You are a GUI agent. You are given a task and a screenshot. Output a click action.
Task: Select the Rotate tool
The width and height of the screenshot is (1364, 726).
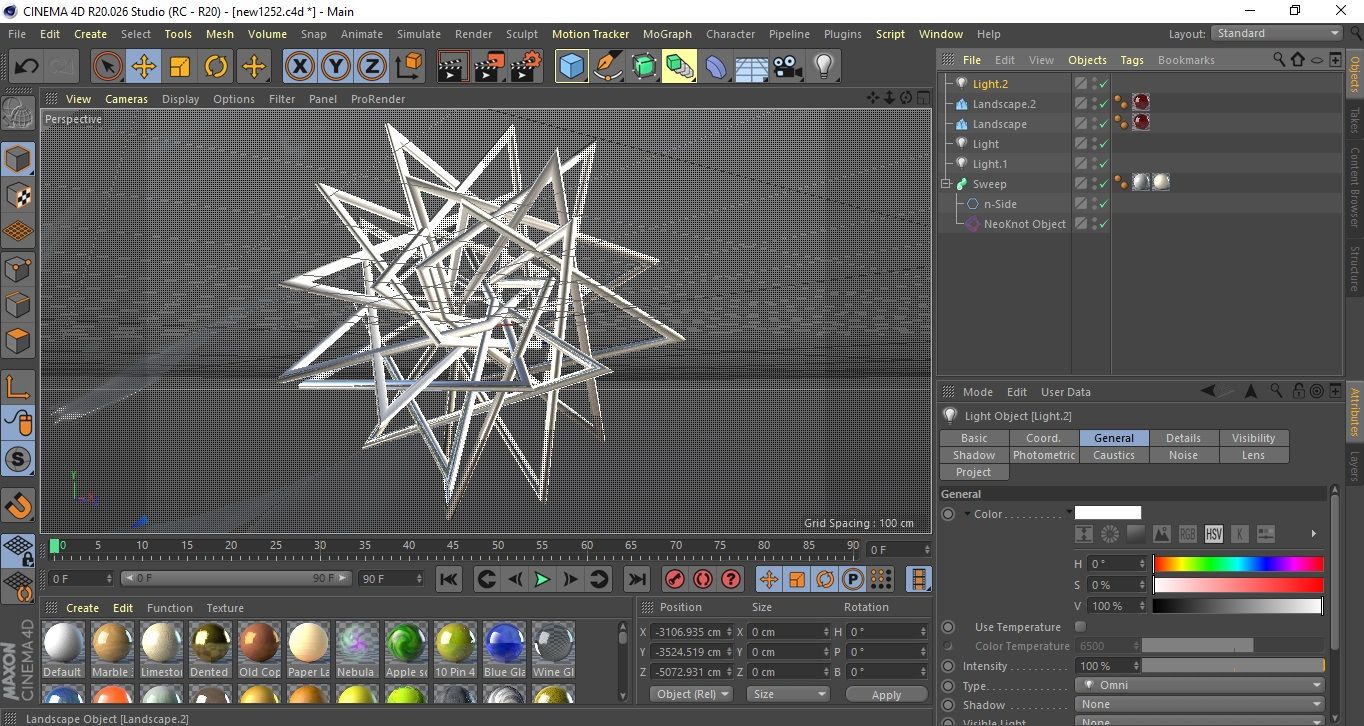(x=216, y=67)
